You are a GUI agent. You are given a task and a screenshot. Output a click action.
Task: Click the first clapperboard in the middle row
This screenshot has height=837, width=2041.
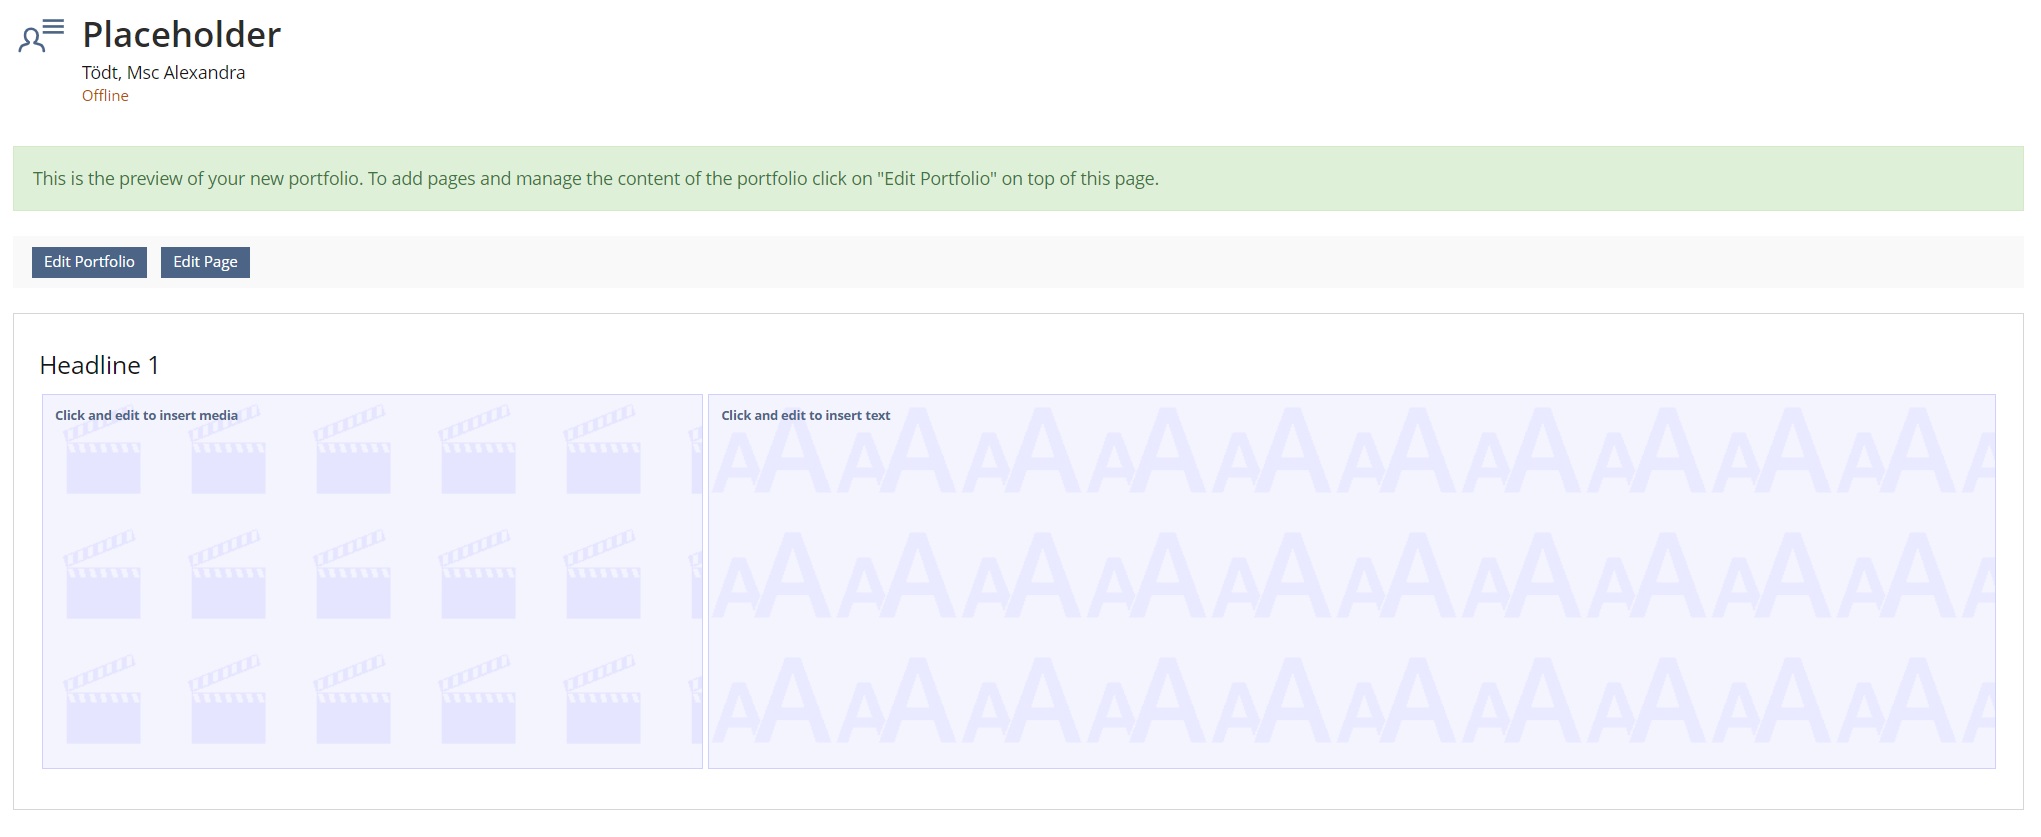pyautogui.click(x=103, y=578)
